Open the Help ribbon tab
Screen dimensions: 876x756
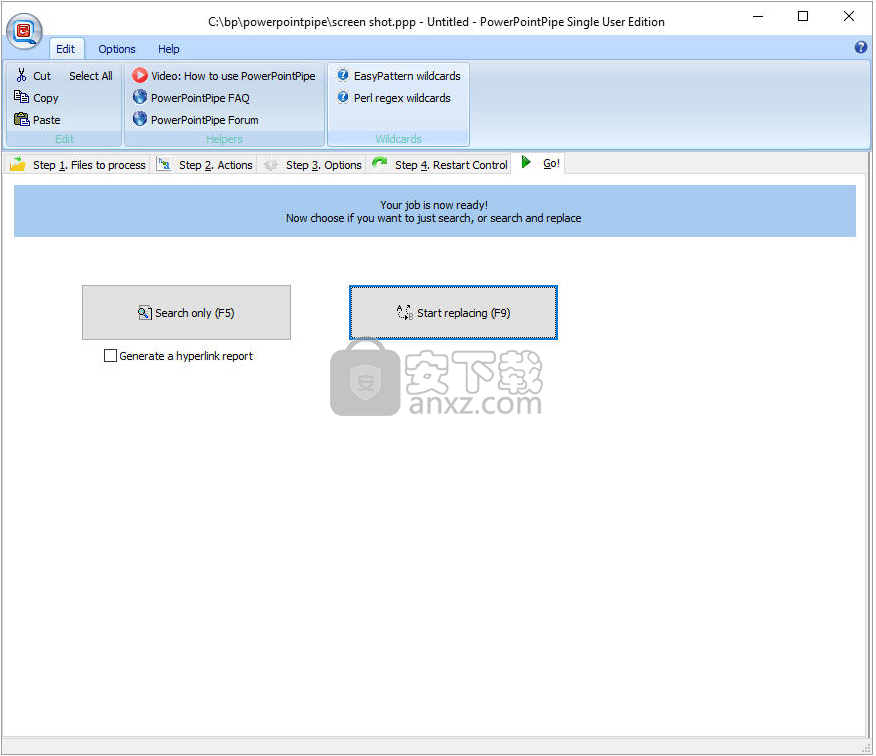169,49
